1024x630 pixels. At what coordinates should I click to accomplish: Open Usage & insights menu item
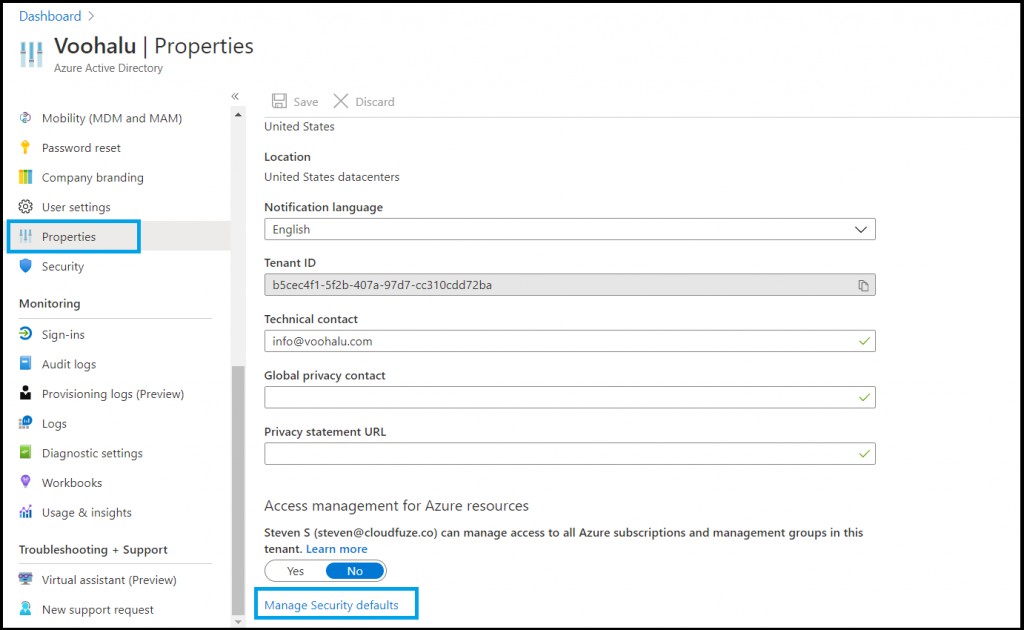click(x=86, y=512)
